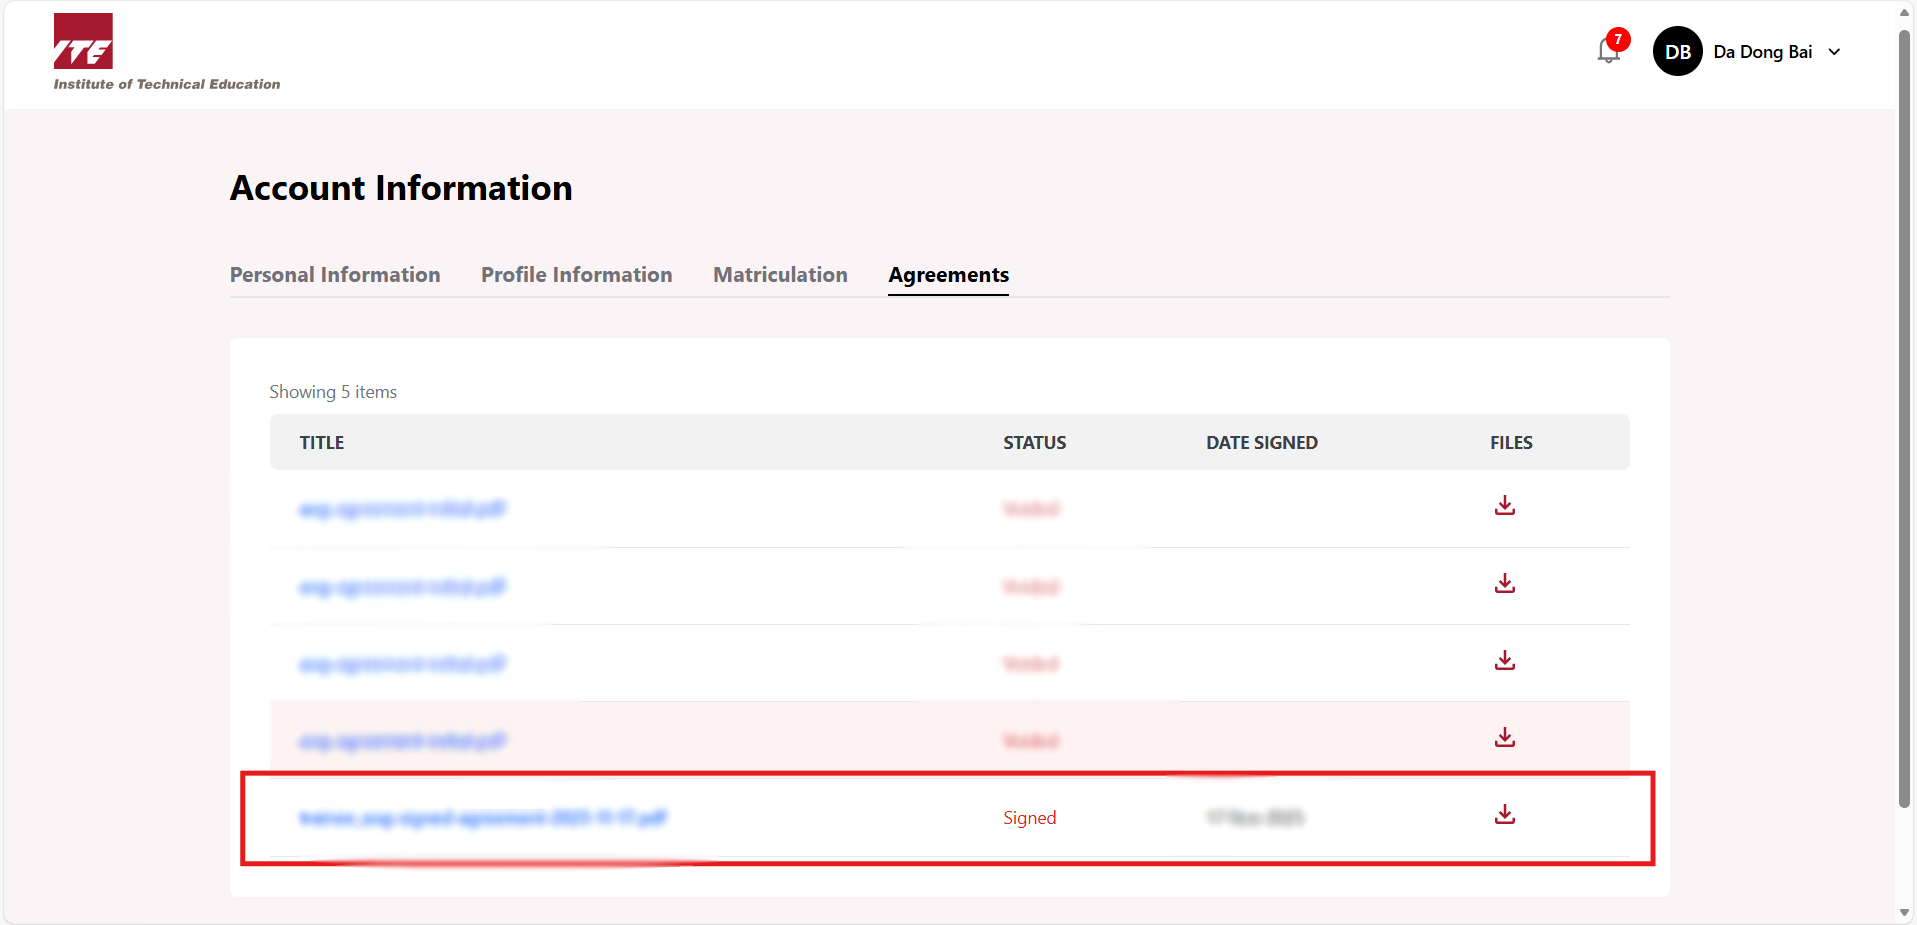Download the file in the pink highlighted row
Image resolution: width=1917 pixels, height=925 pixels.
pyautogui.click(x=1504, y=738)
